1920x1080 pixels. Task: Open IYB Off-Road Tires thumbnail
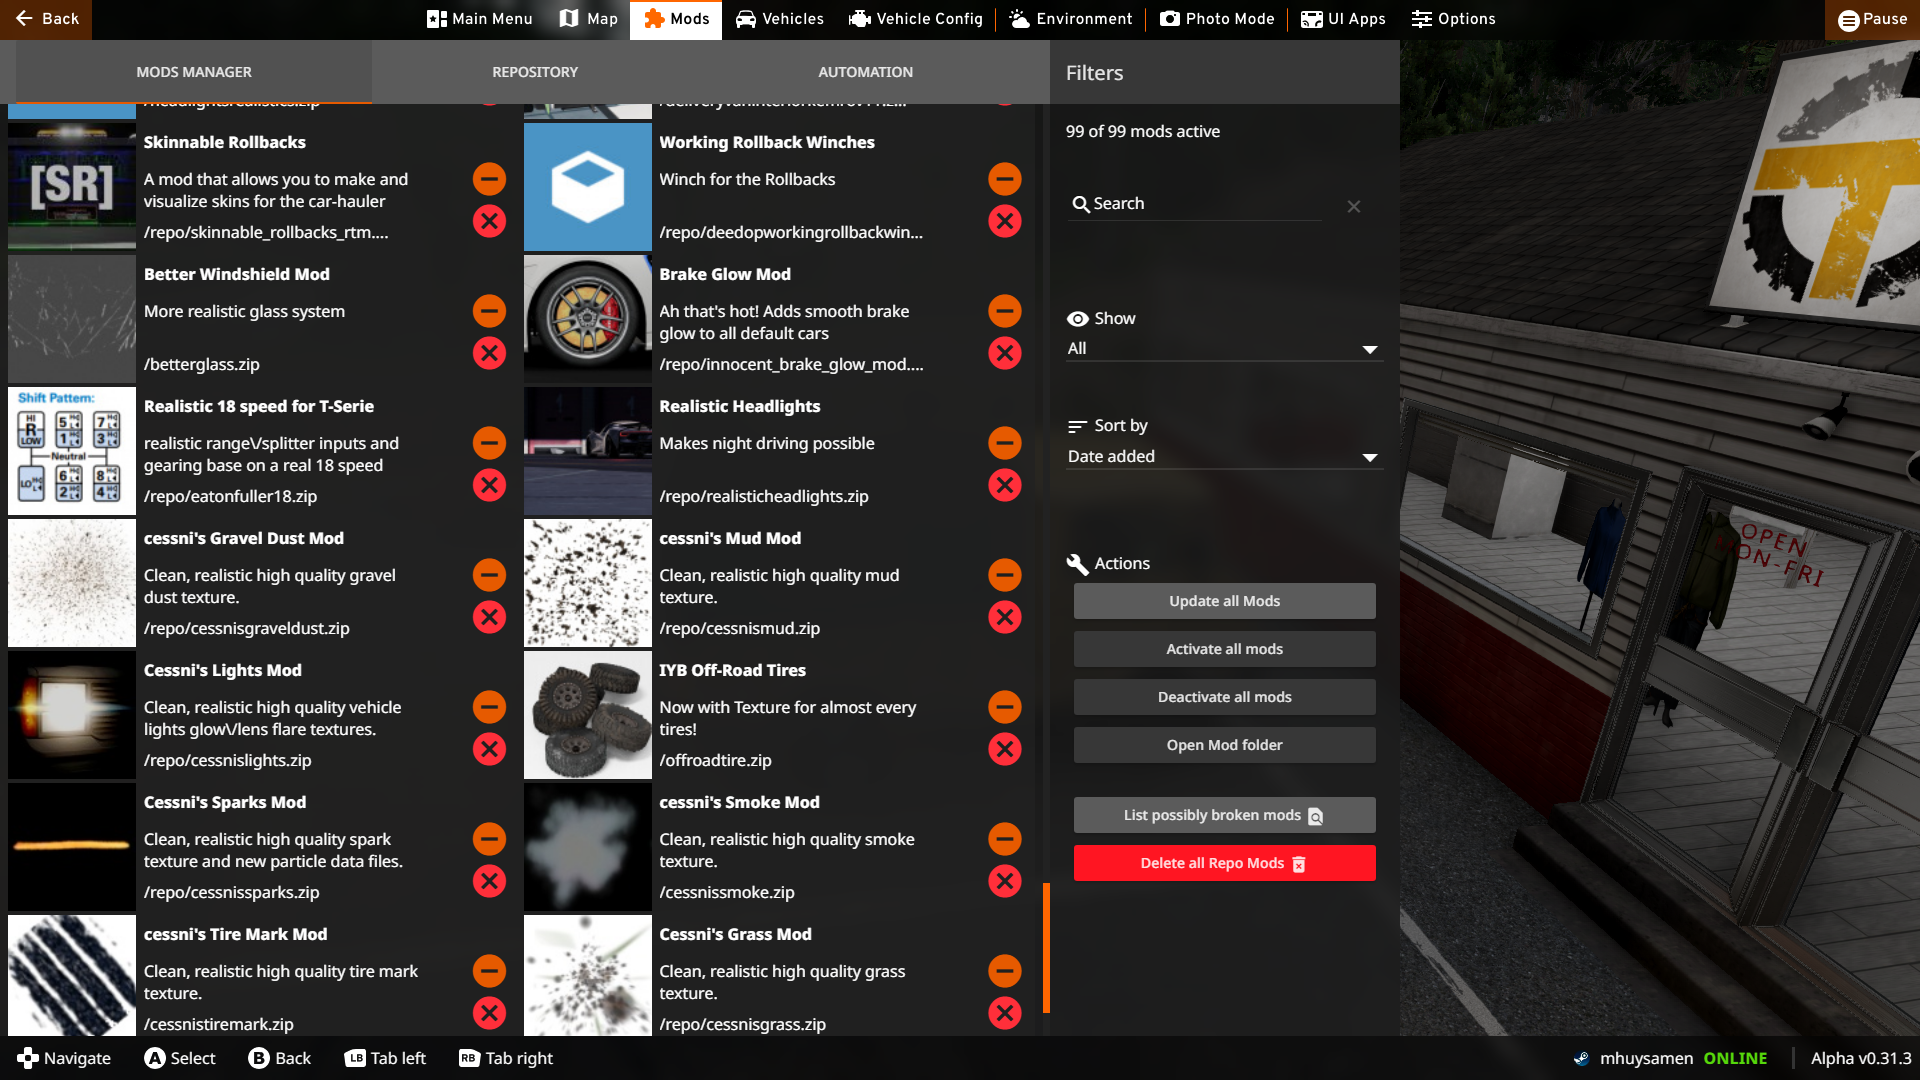pos(588,715)
